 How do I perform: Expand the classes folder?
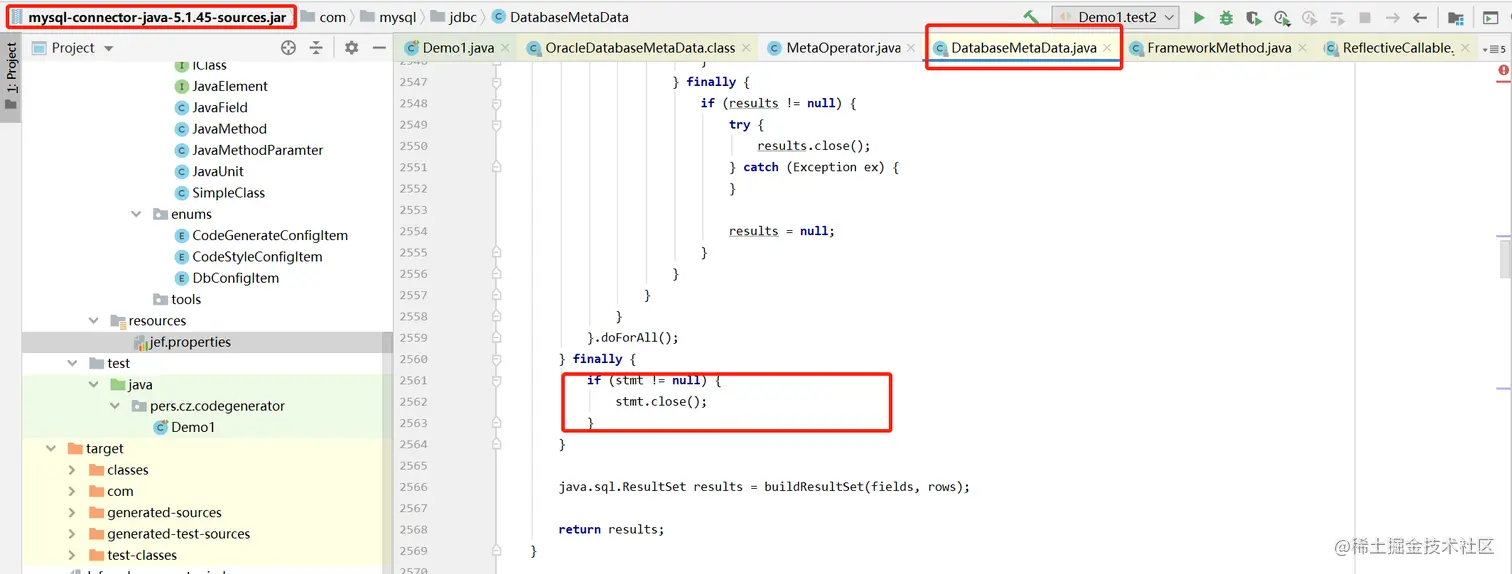tap(72, 470)
